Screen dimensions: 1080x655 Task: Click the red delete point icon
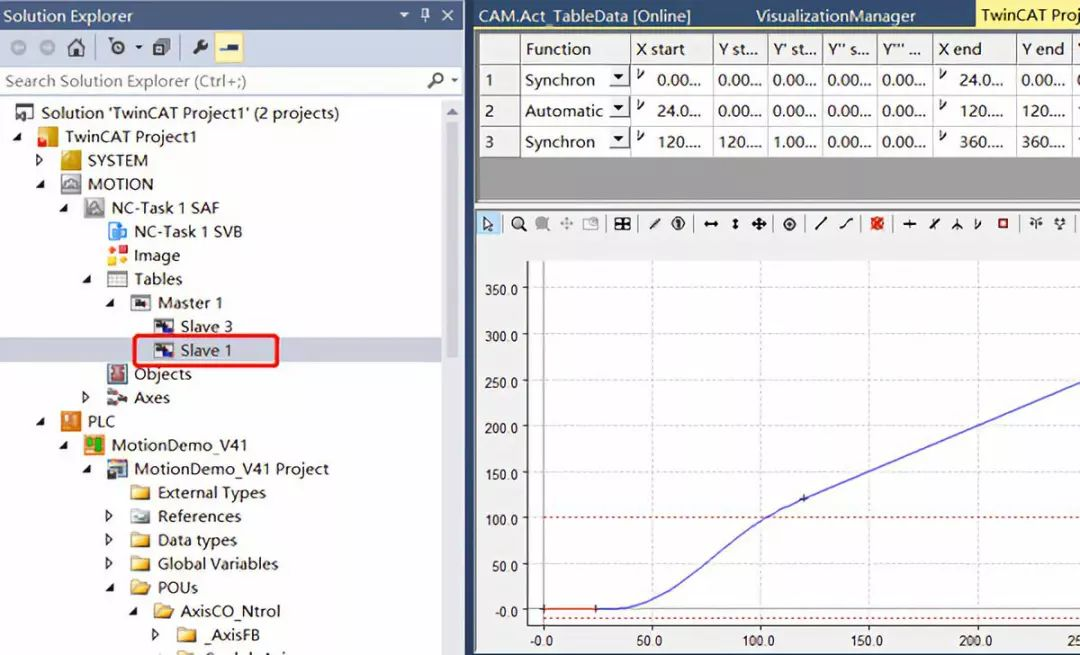click(x=877, y=224)
